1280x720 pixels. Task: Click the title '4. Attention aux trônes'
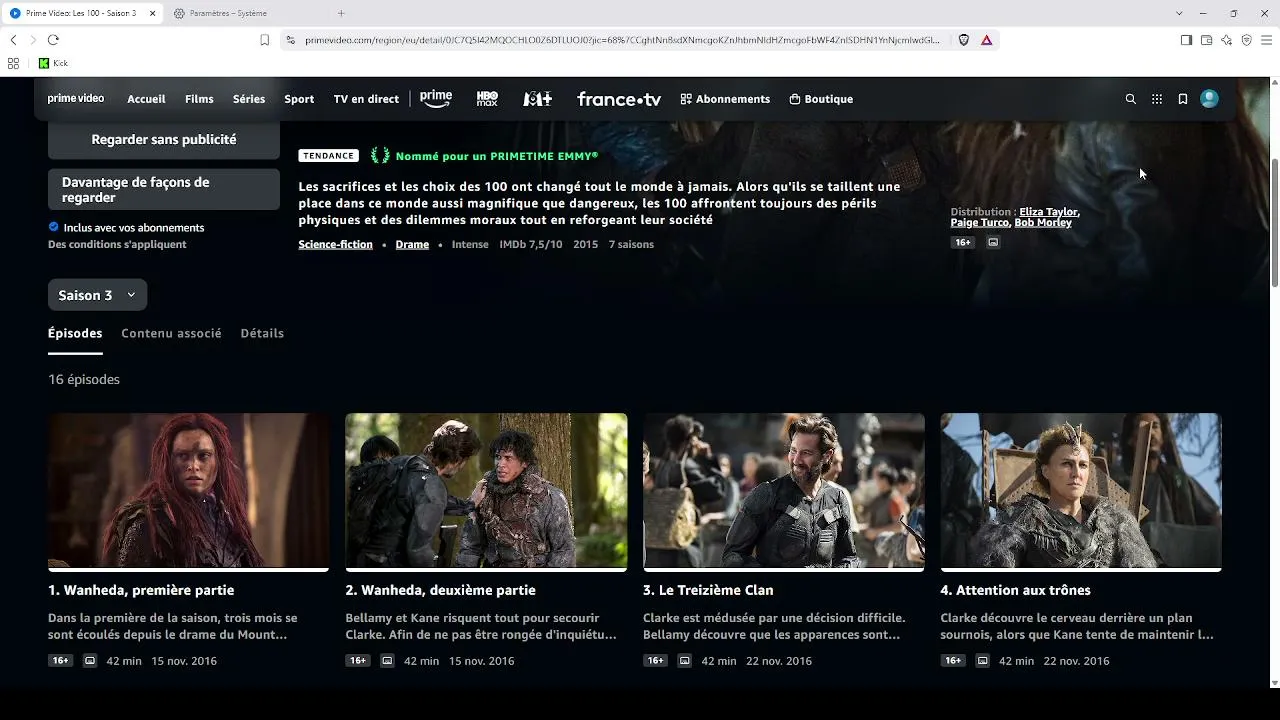(x=1015, y=590)
